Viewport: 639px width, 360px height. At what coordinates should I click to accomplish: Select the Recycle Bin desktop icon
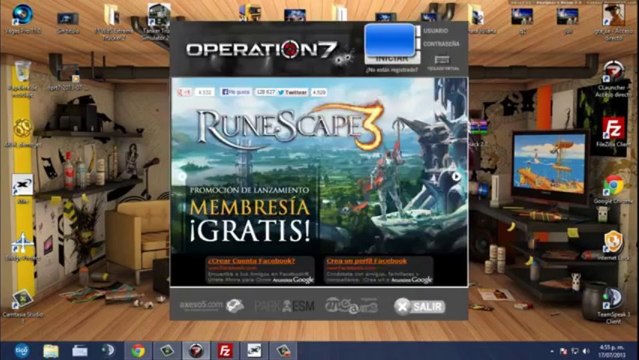(22, 78)
